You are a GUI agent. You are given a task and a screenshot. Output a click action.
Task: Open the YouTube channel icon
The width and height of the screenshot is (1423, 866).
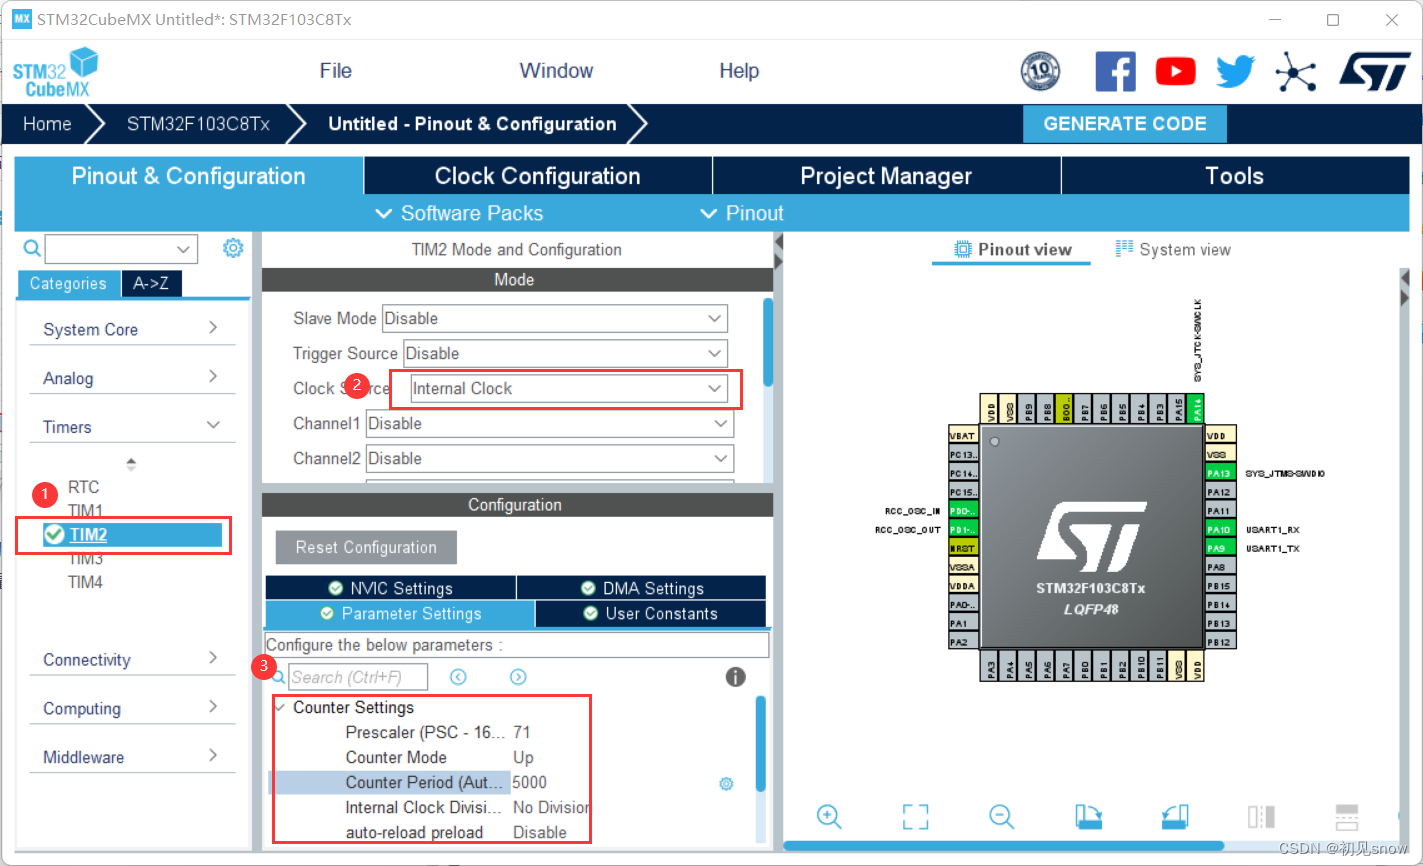point(1175,72)
